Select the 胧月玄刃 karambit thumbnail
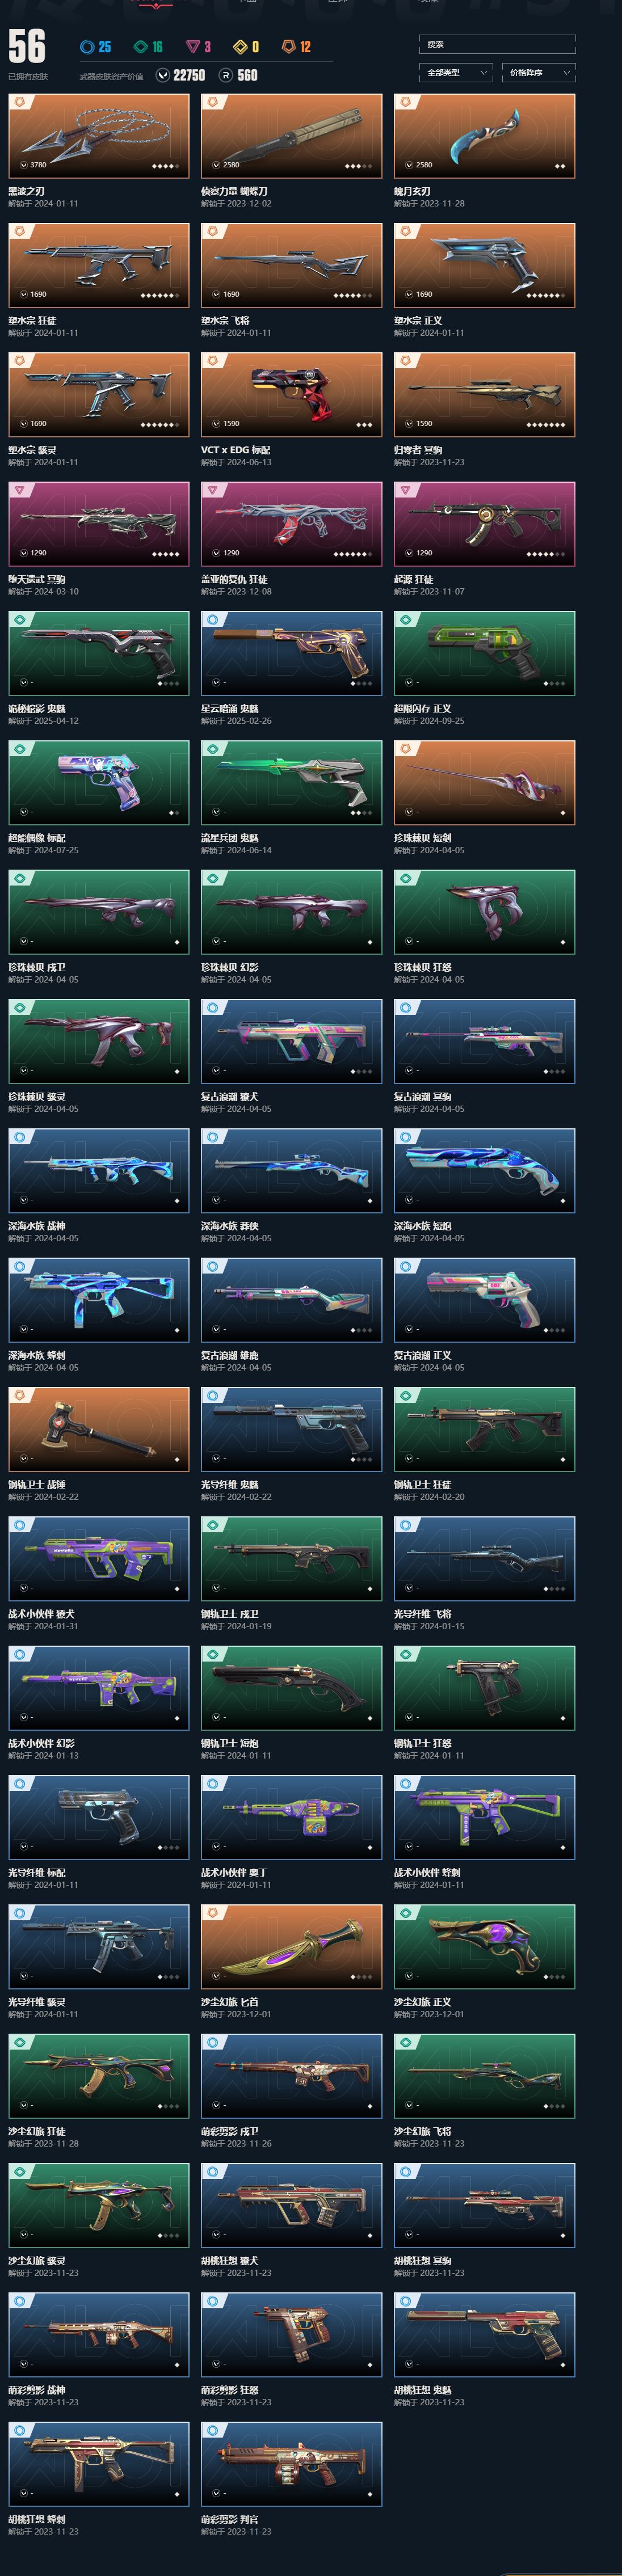 pos(484,136)
